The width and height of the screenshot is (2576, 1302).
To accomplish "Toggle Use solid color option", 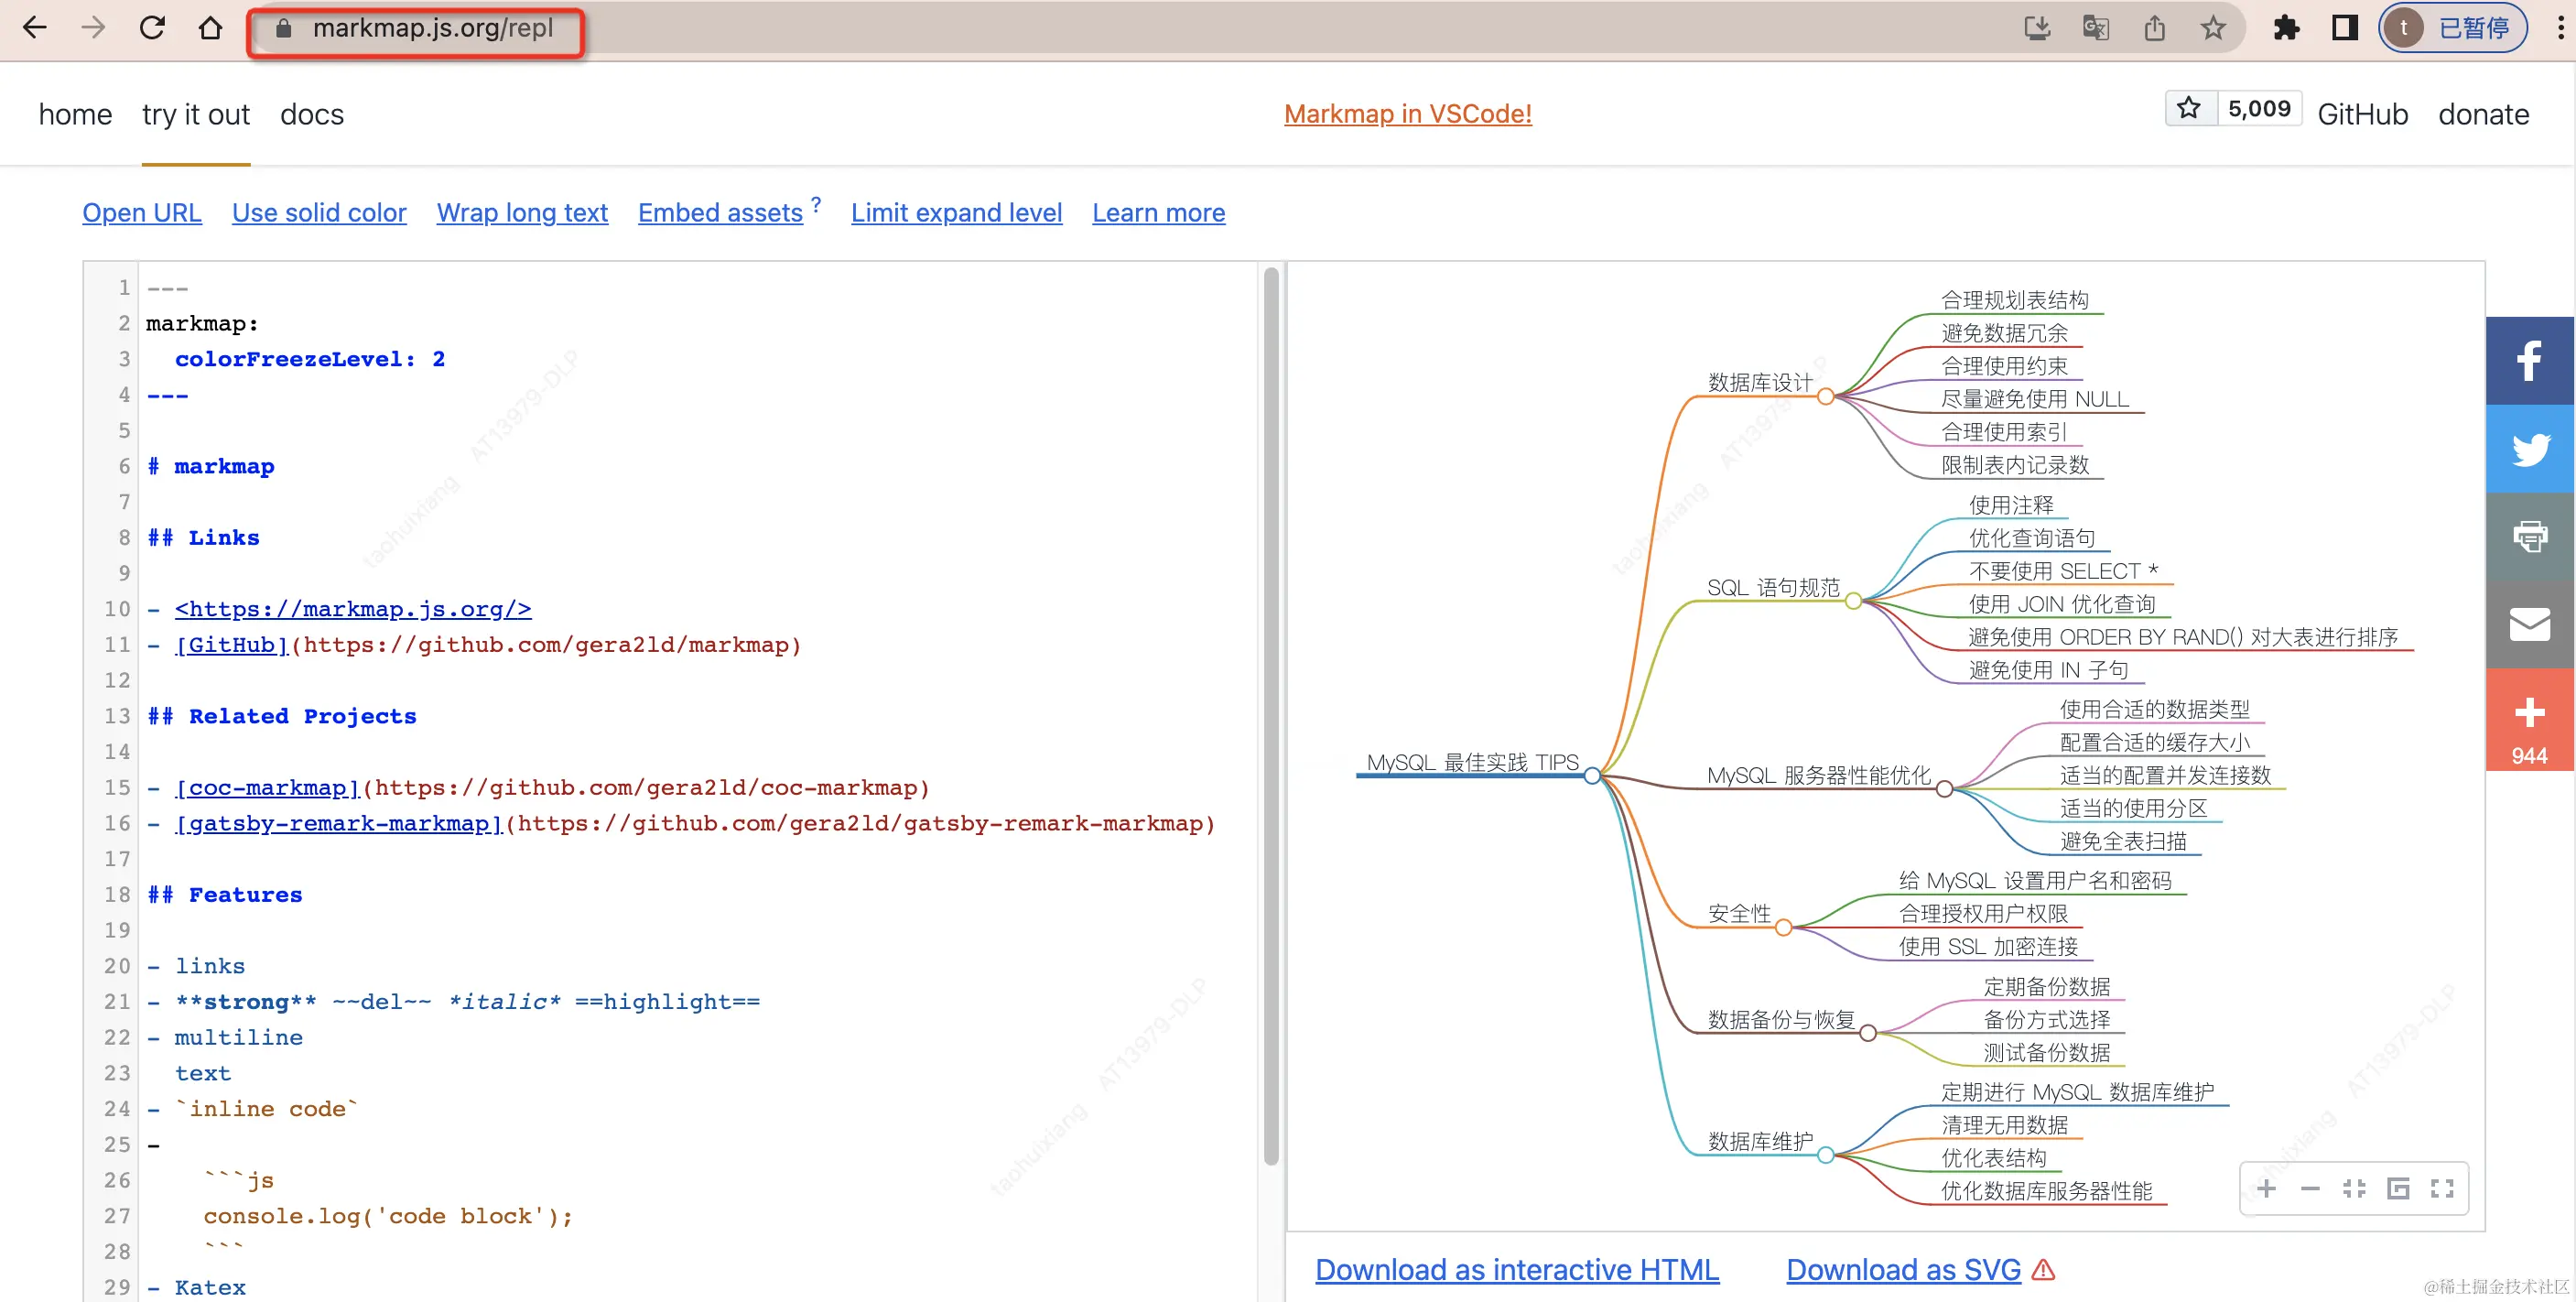I will click(x=319, y=212).
